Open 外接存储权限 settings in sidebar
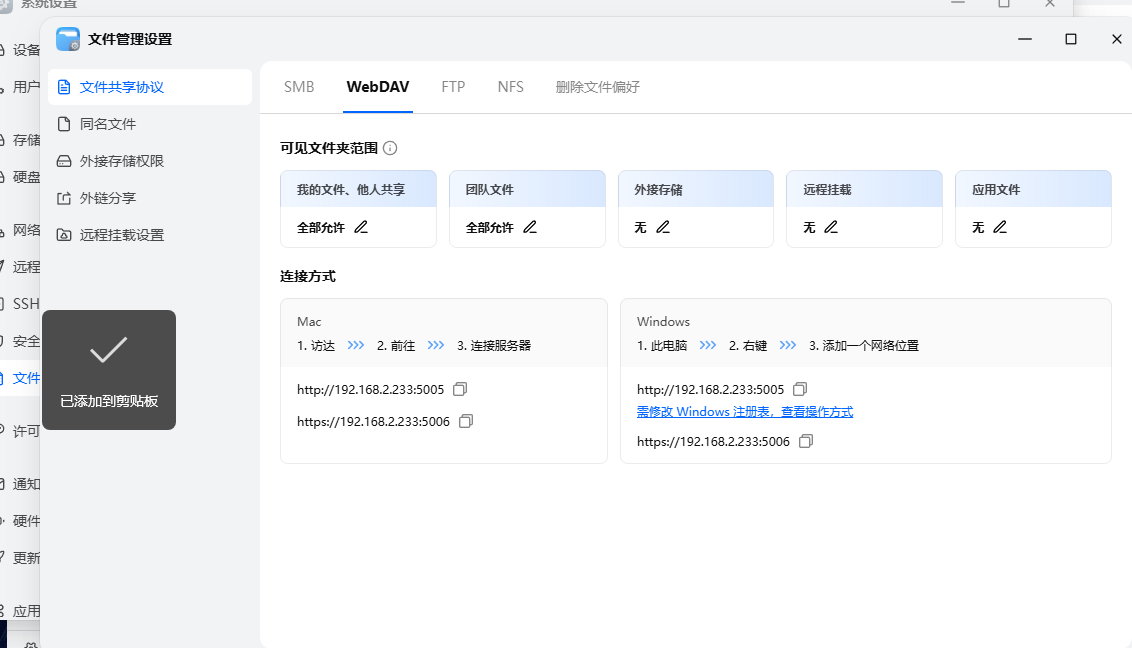The image size is (1132, 648). pos(121,161)
